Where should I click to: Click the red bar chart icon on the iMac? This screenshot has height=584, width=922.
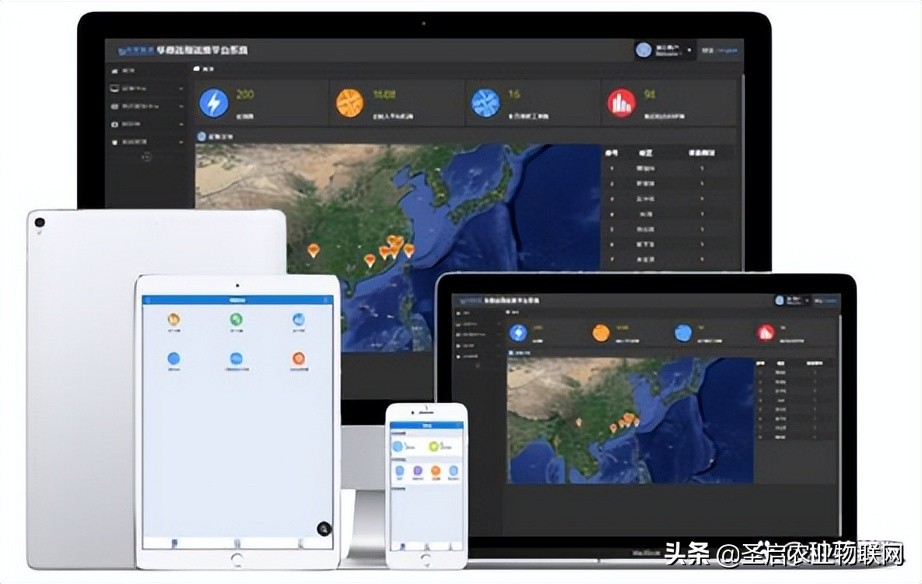point(621,103)
